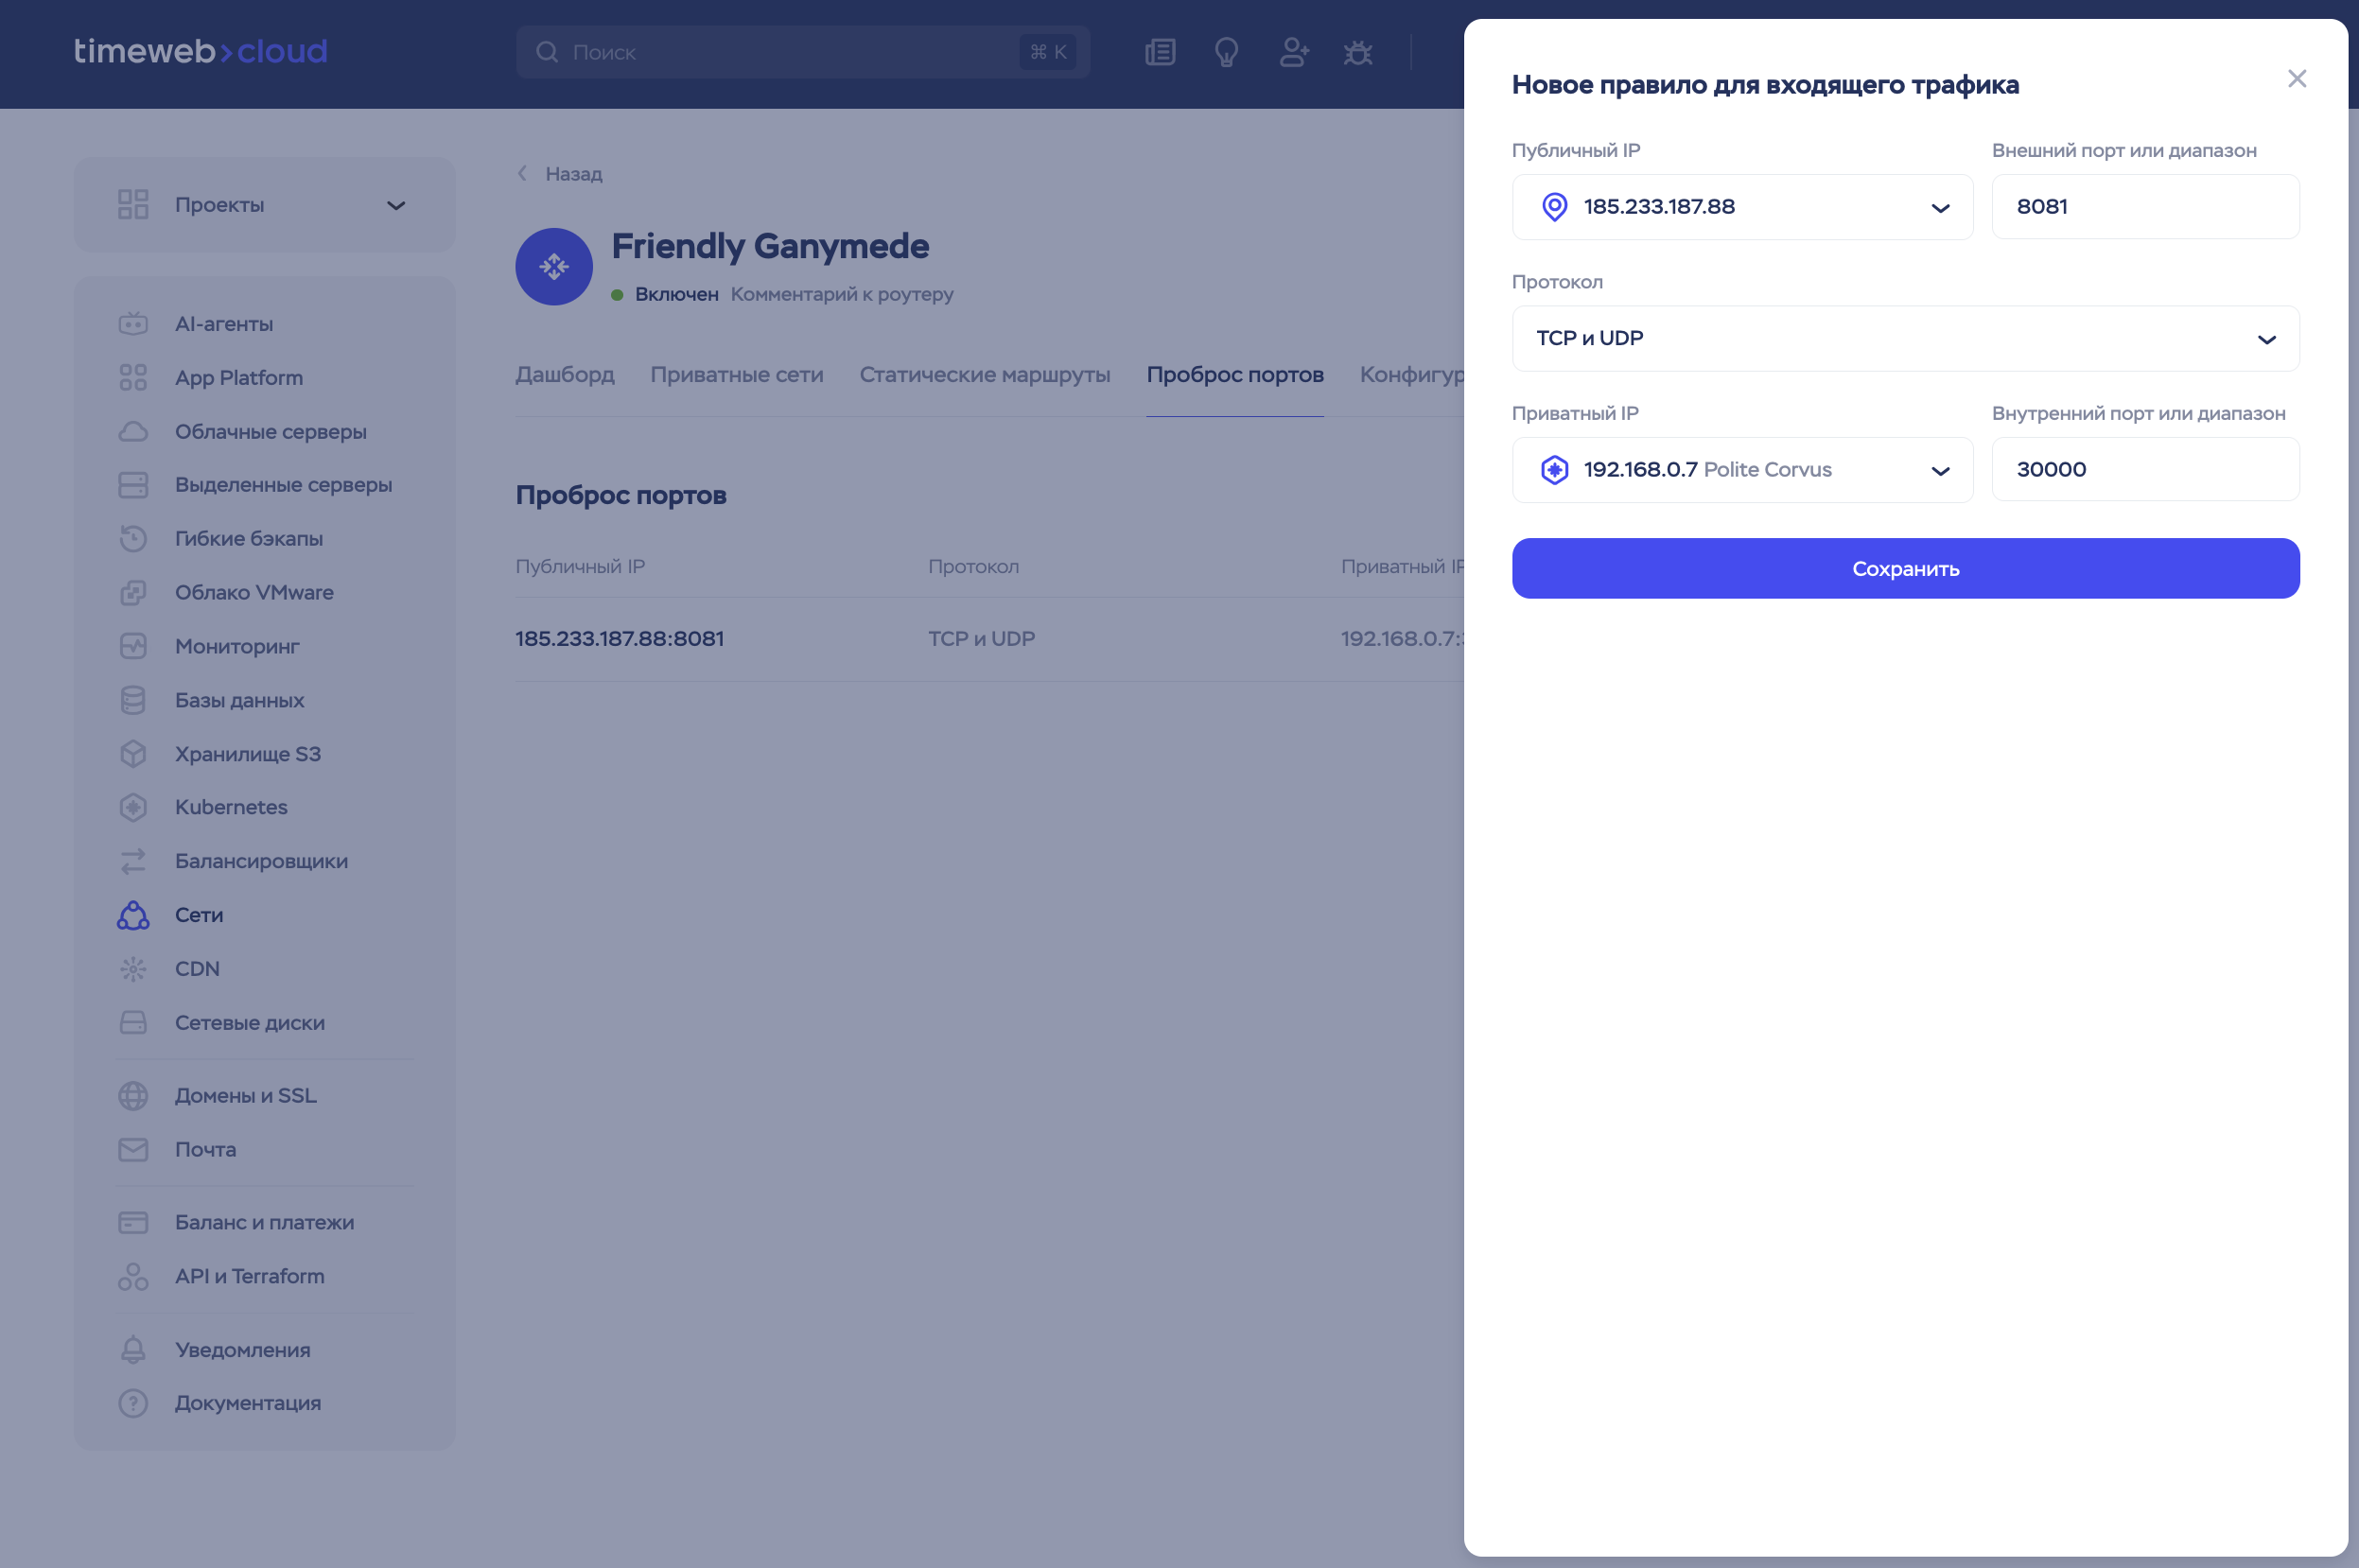This screenshot has width=2359, height=1568.
Task: Click the add user icon in header
Action: pos(1293,52)
